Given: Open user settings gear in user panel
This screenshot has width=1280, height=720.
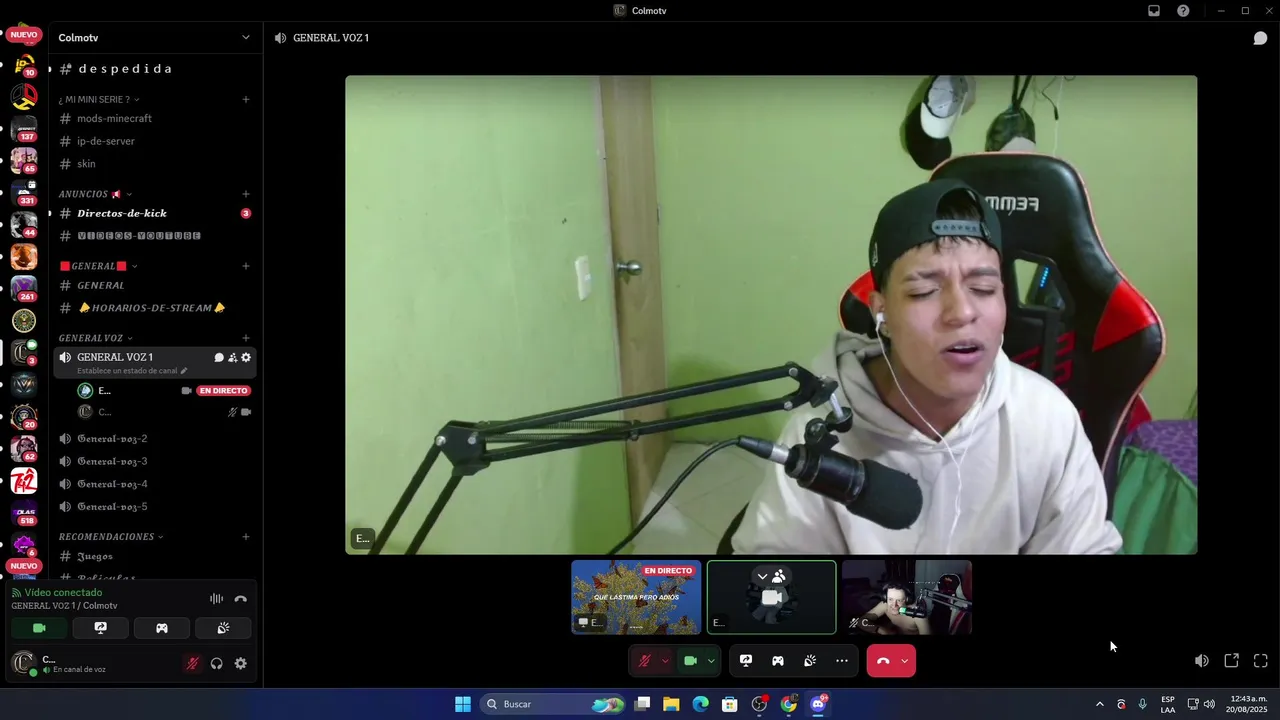Looking at the screenshot, I should tap(240, 663).
